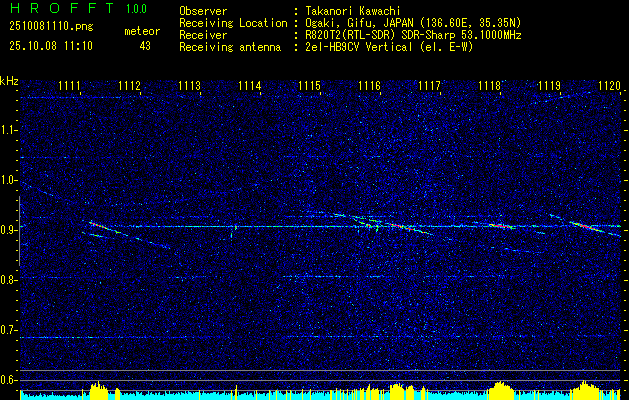Click time marker 1116

point(369,86)
